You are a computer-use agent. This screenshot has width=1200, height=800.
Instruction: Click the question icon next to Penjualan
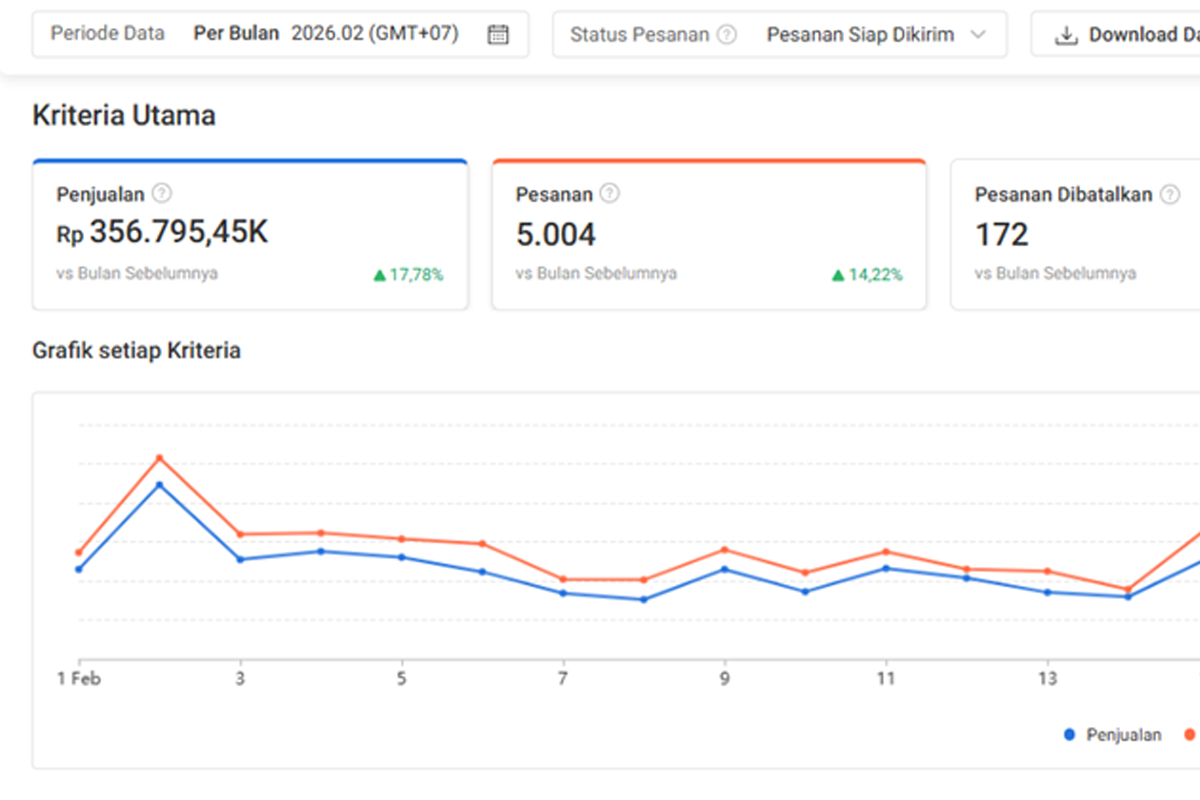[161, 194]
